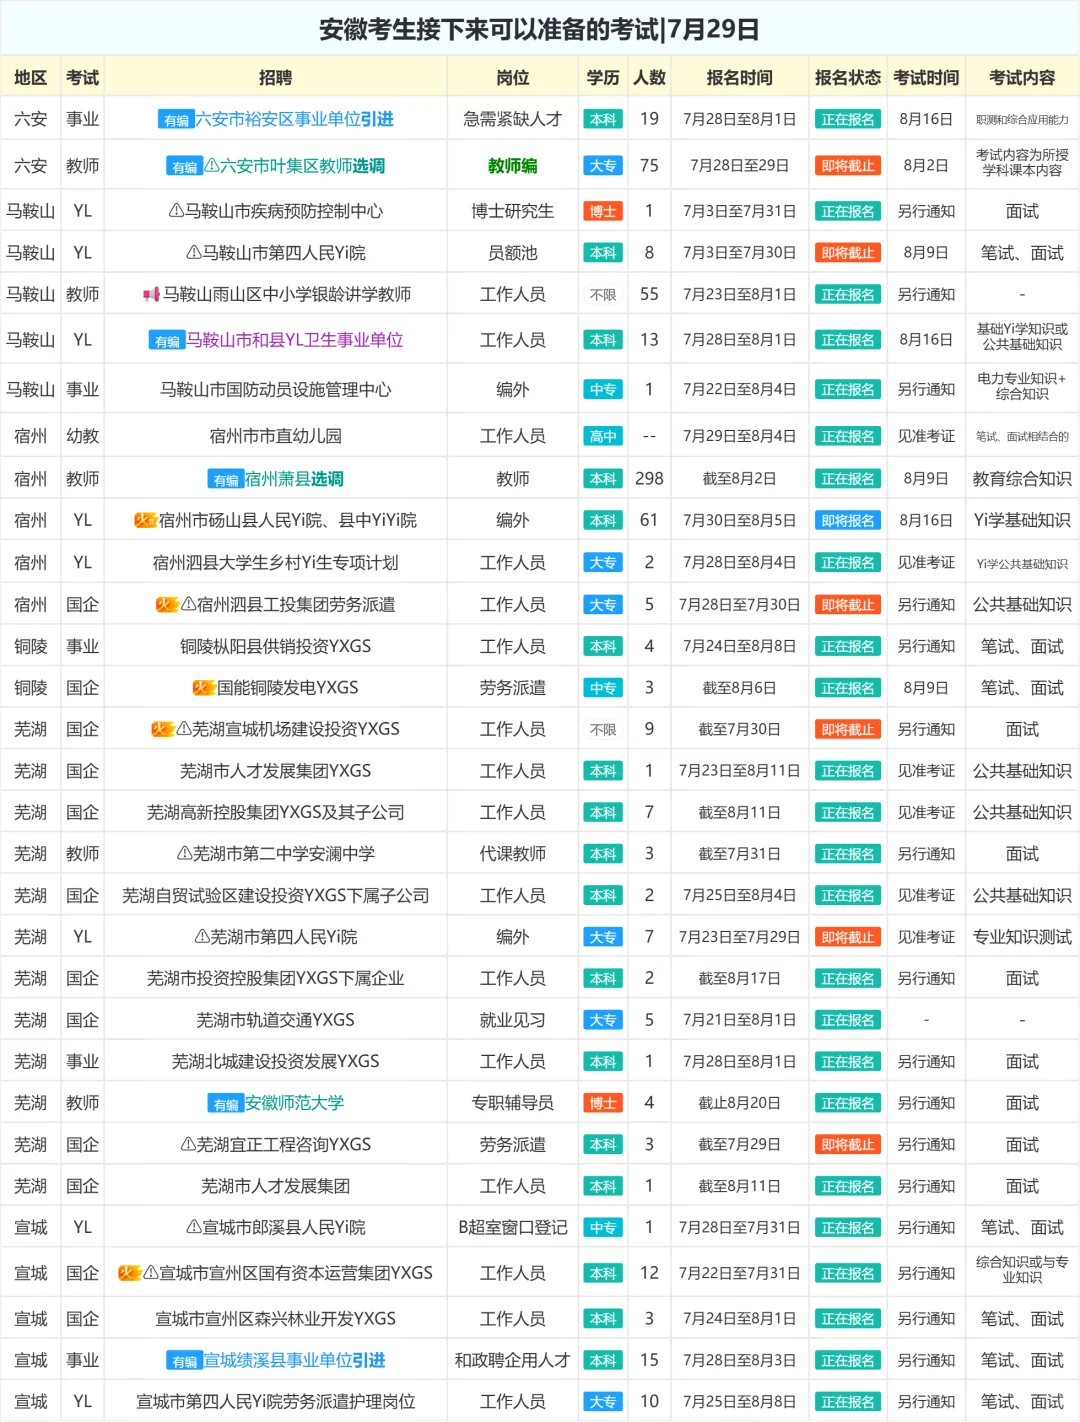Click the 即将截止 status in 六安市叶集区 row

[x=848, y=166]
